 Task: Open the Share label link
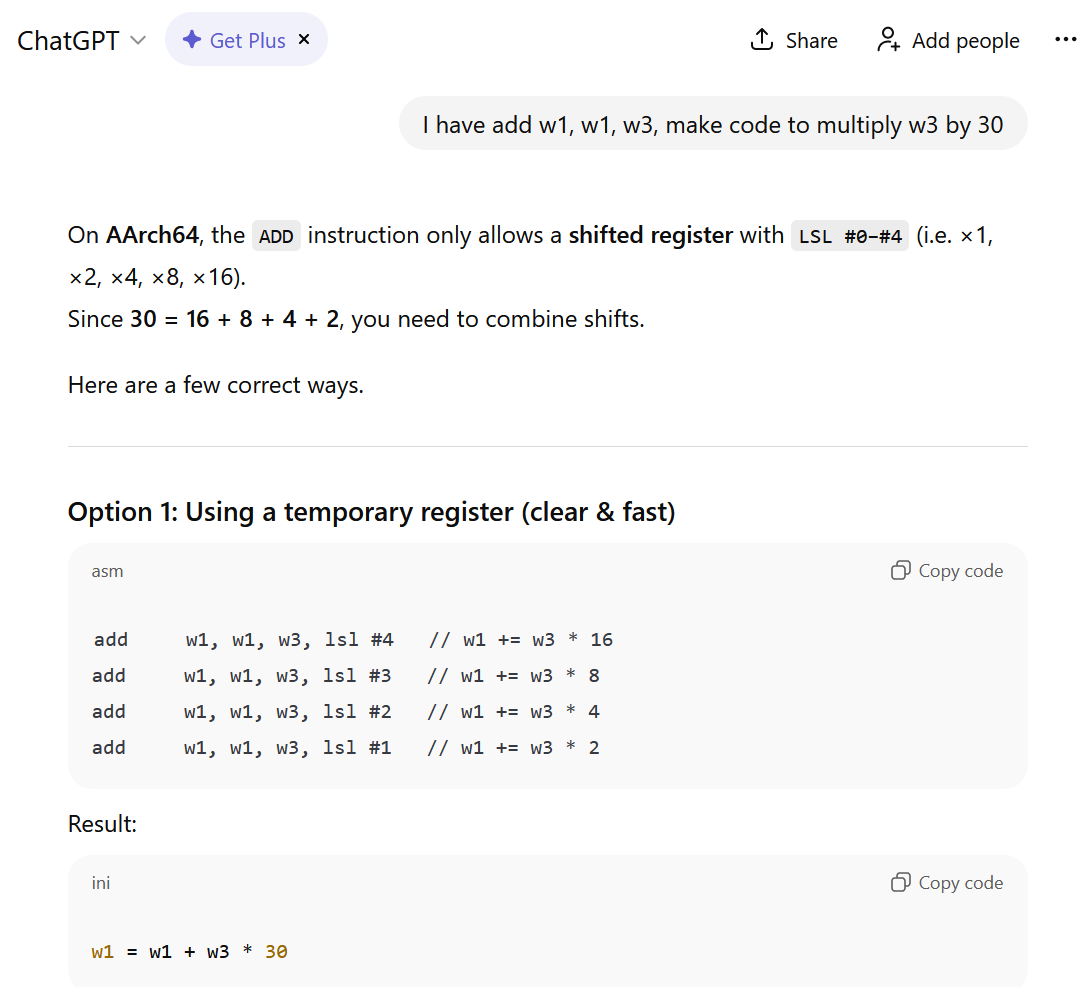click(811, 40)
